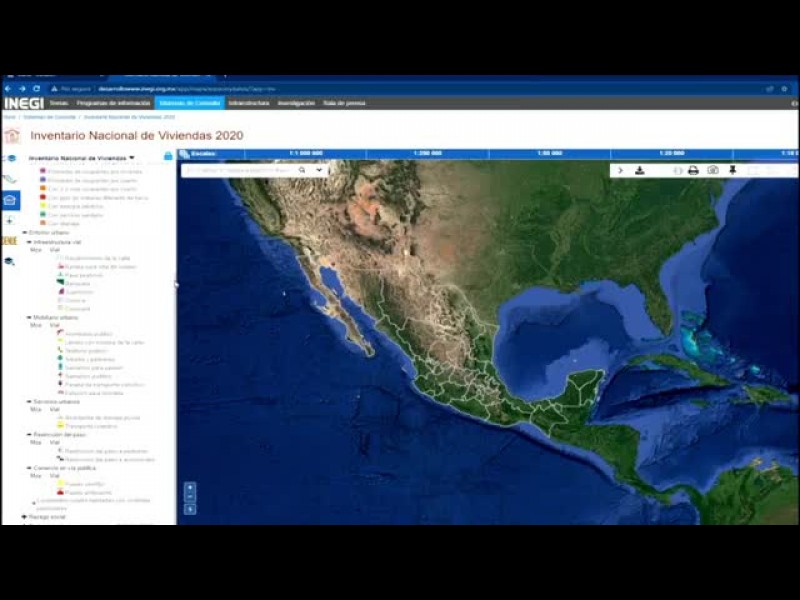
Task: Open the search box dropdown chevron
Action: coord(319,170)
